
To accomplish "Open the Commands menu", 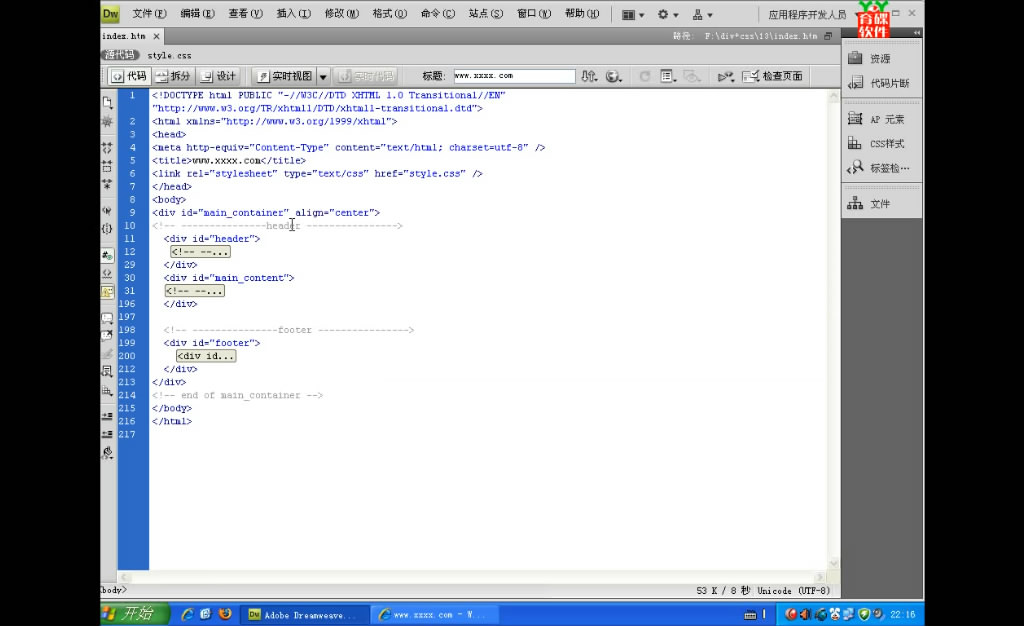I will tap(438, 14).
